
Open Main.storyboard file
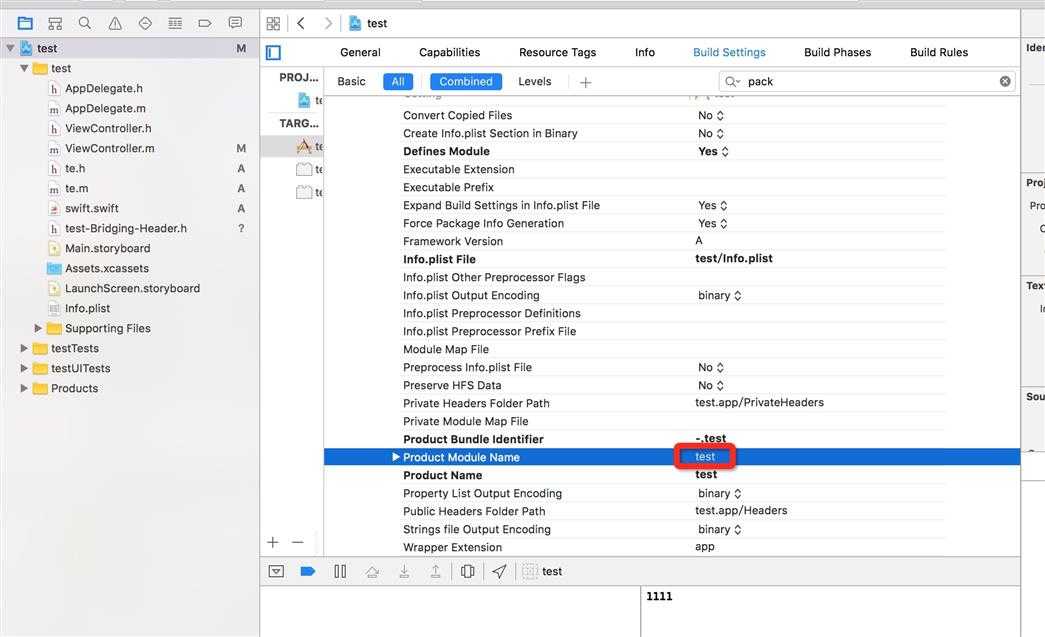click(x=107, y=248)
